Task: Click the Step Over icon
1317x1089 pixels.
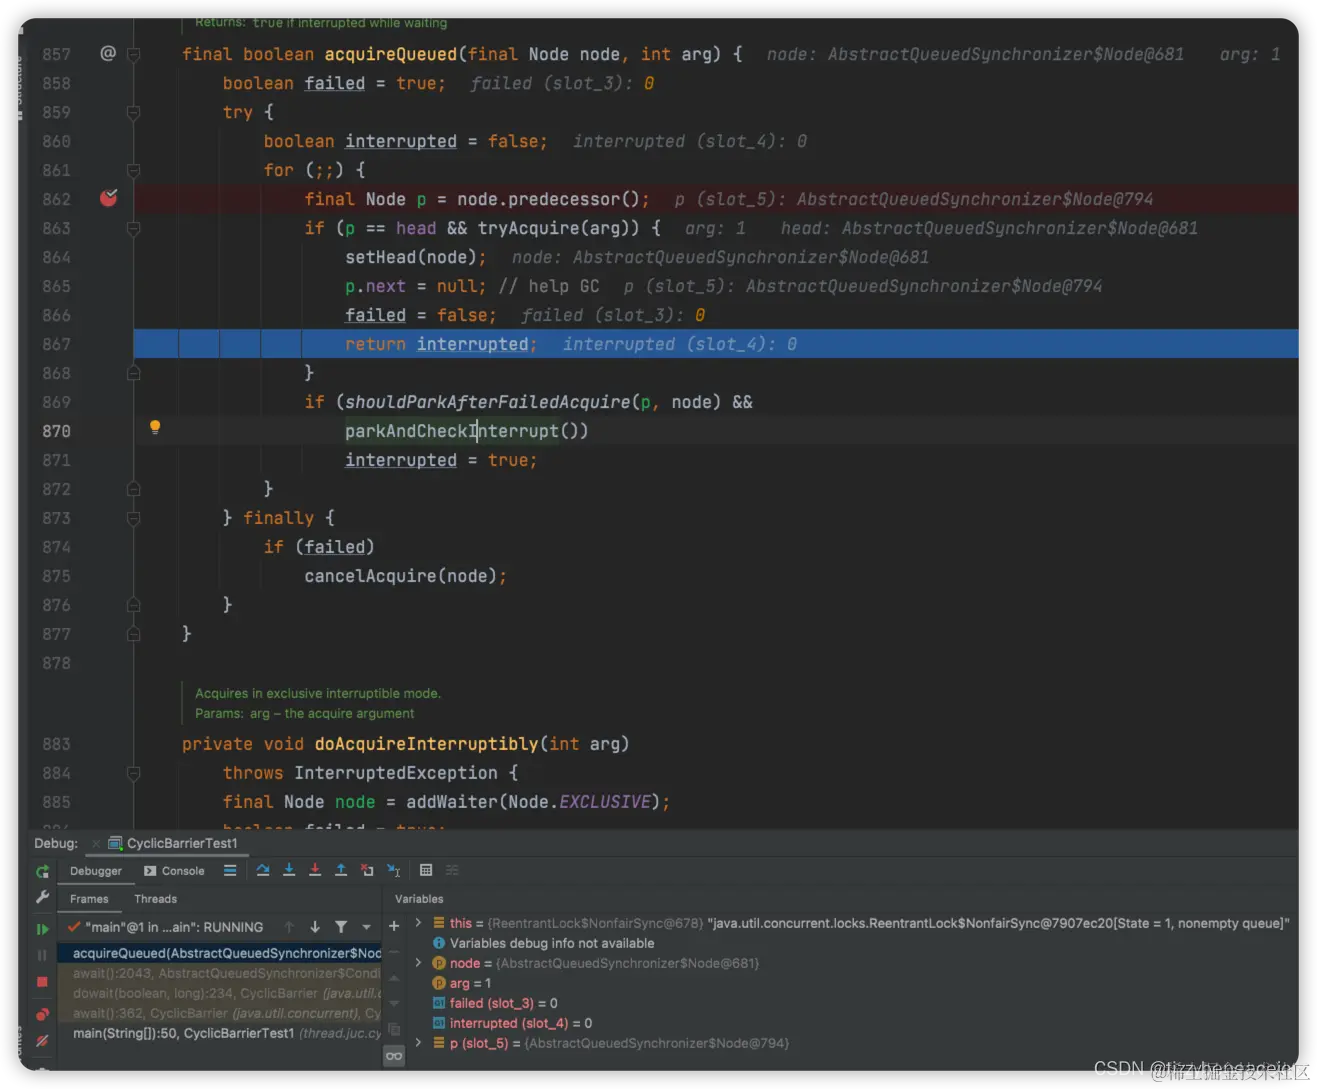Action: [262, 870]
